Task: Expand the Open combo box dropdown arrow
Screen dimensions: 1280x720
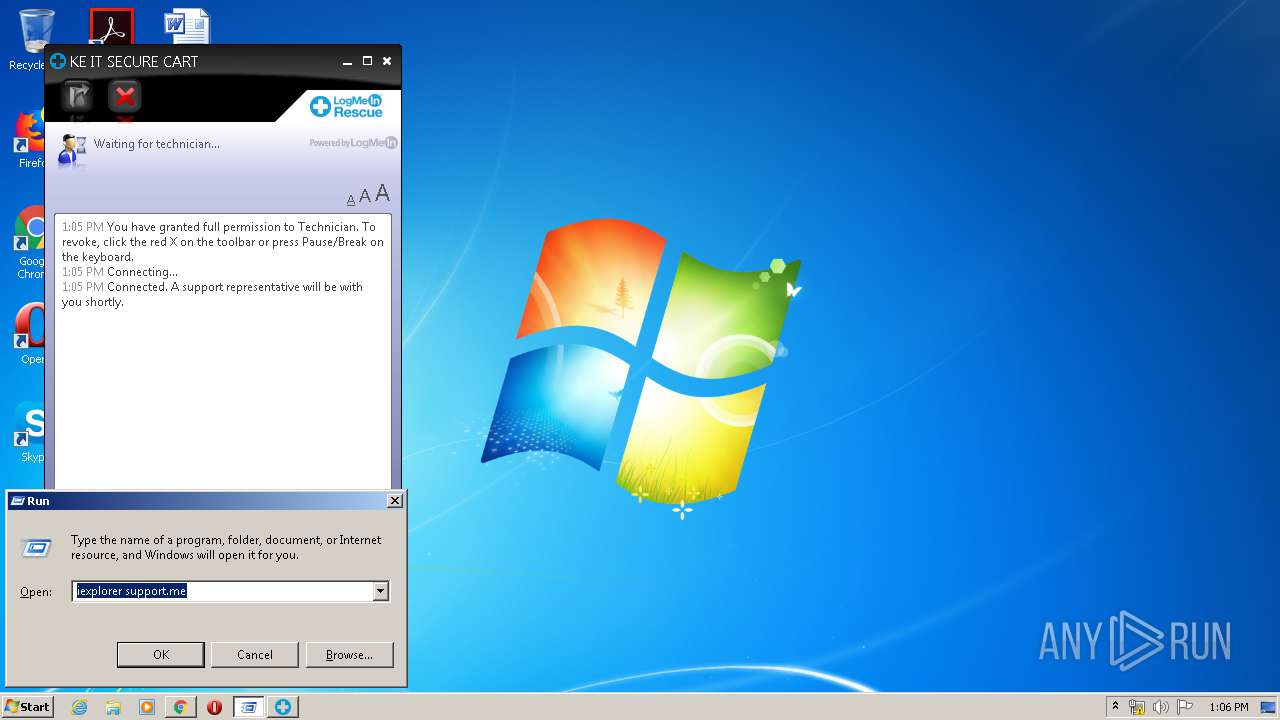Action: [380, 591]
